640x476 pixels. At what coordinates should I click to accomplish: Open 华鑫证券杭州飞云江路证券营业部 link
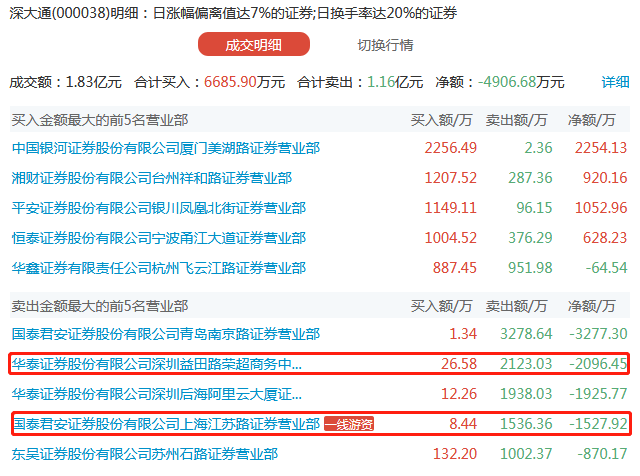click(159, 268)
